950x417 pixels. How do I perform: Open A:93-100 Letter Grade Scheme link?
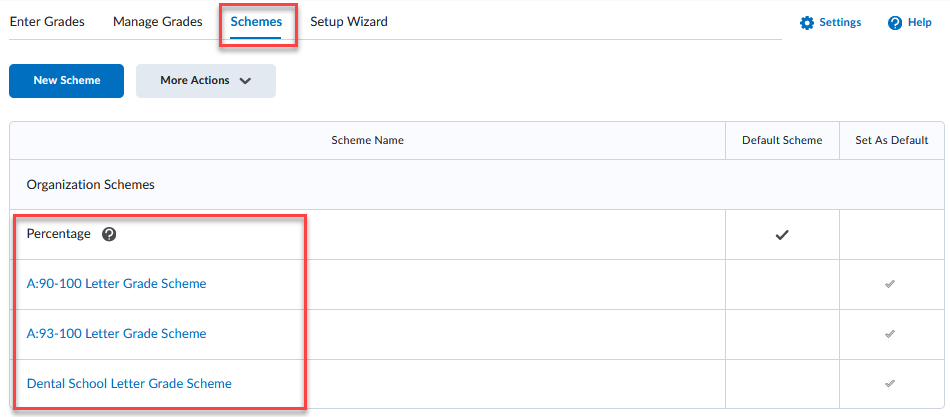tap(116, 334)
